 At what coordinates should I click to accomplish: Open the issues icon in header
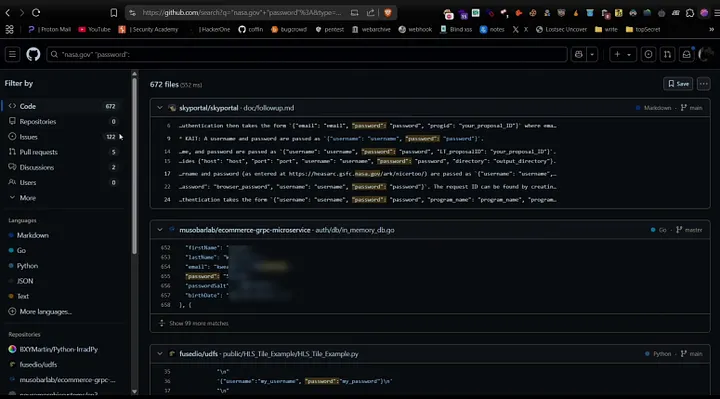(x=648, y=55)
